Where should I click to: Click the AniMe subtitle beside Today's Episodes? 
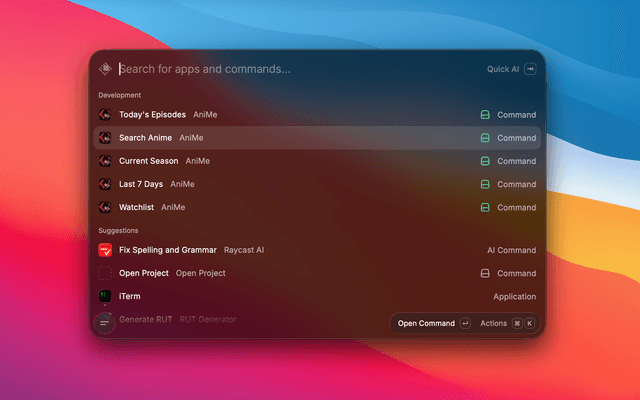click(x=205, y=115)
